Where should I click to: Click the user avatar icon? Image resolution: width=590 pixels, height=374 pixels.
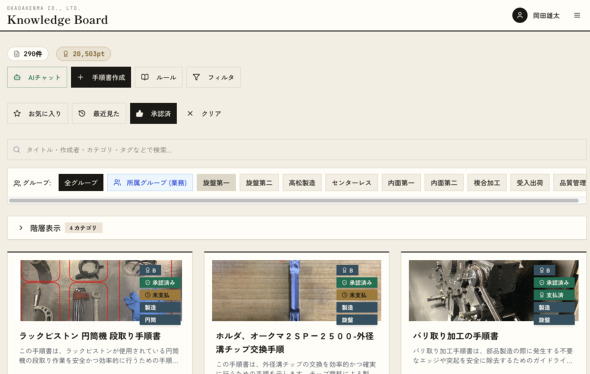[520, 15]
